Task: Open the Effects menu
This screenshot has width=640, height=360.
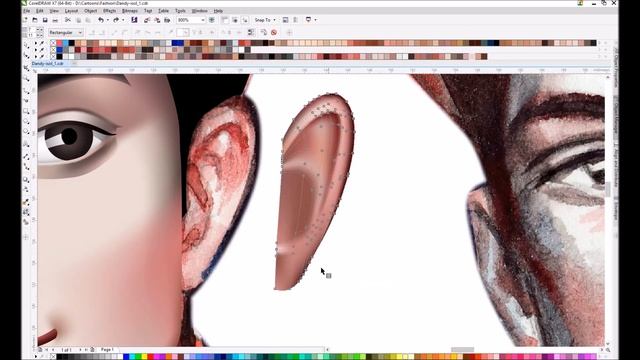Action: coord(109,11)
